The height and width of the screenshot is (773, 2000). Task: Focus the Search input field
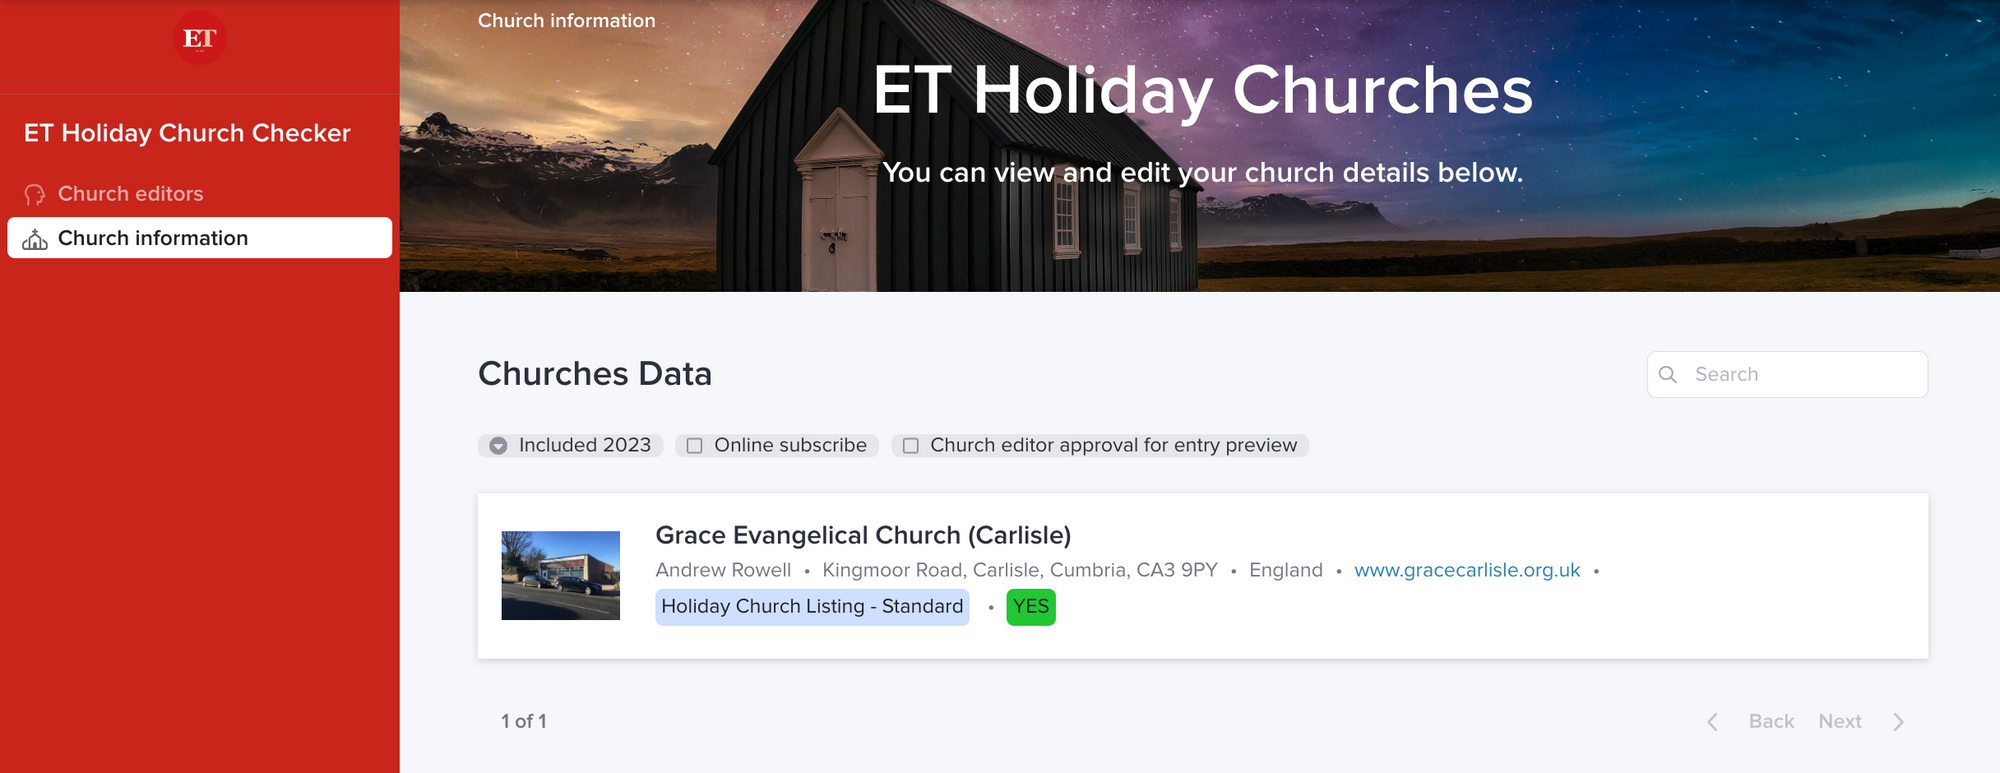[x=1800, y=374]
